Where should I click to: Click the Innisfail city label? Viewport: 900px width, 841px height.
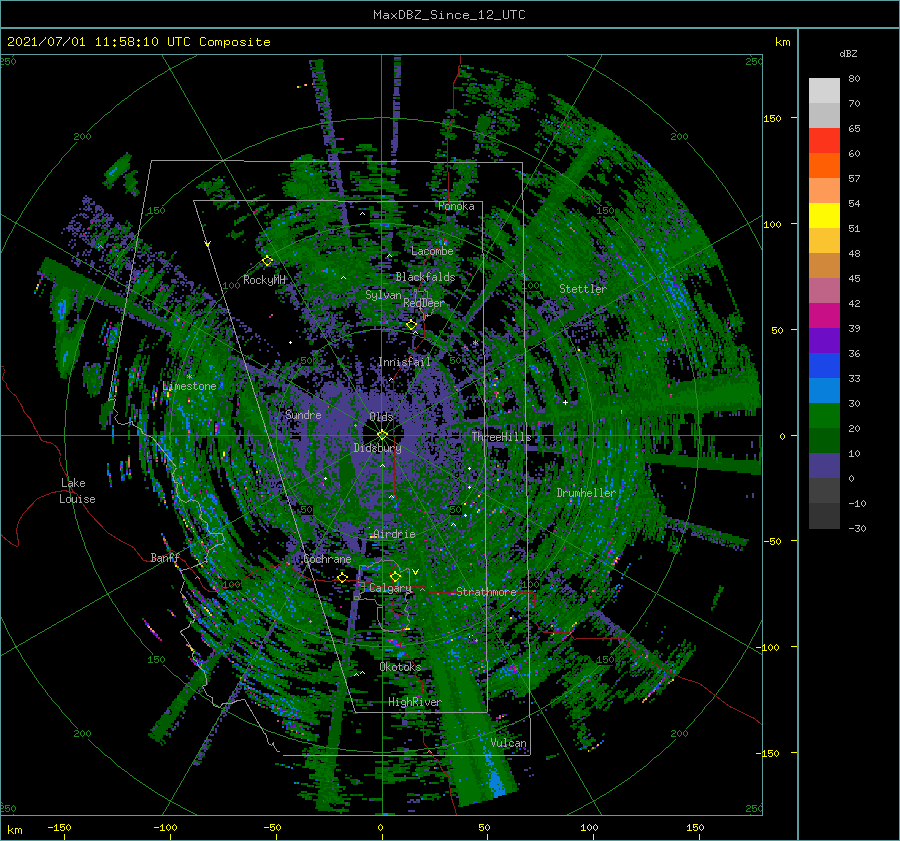coord(404,362)
